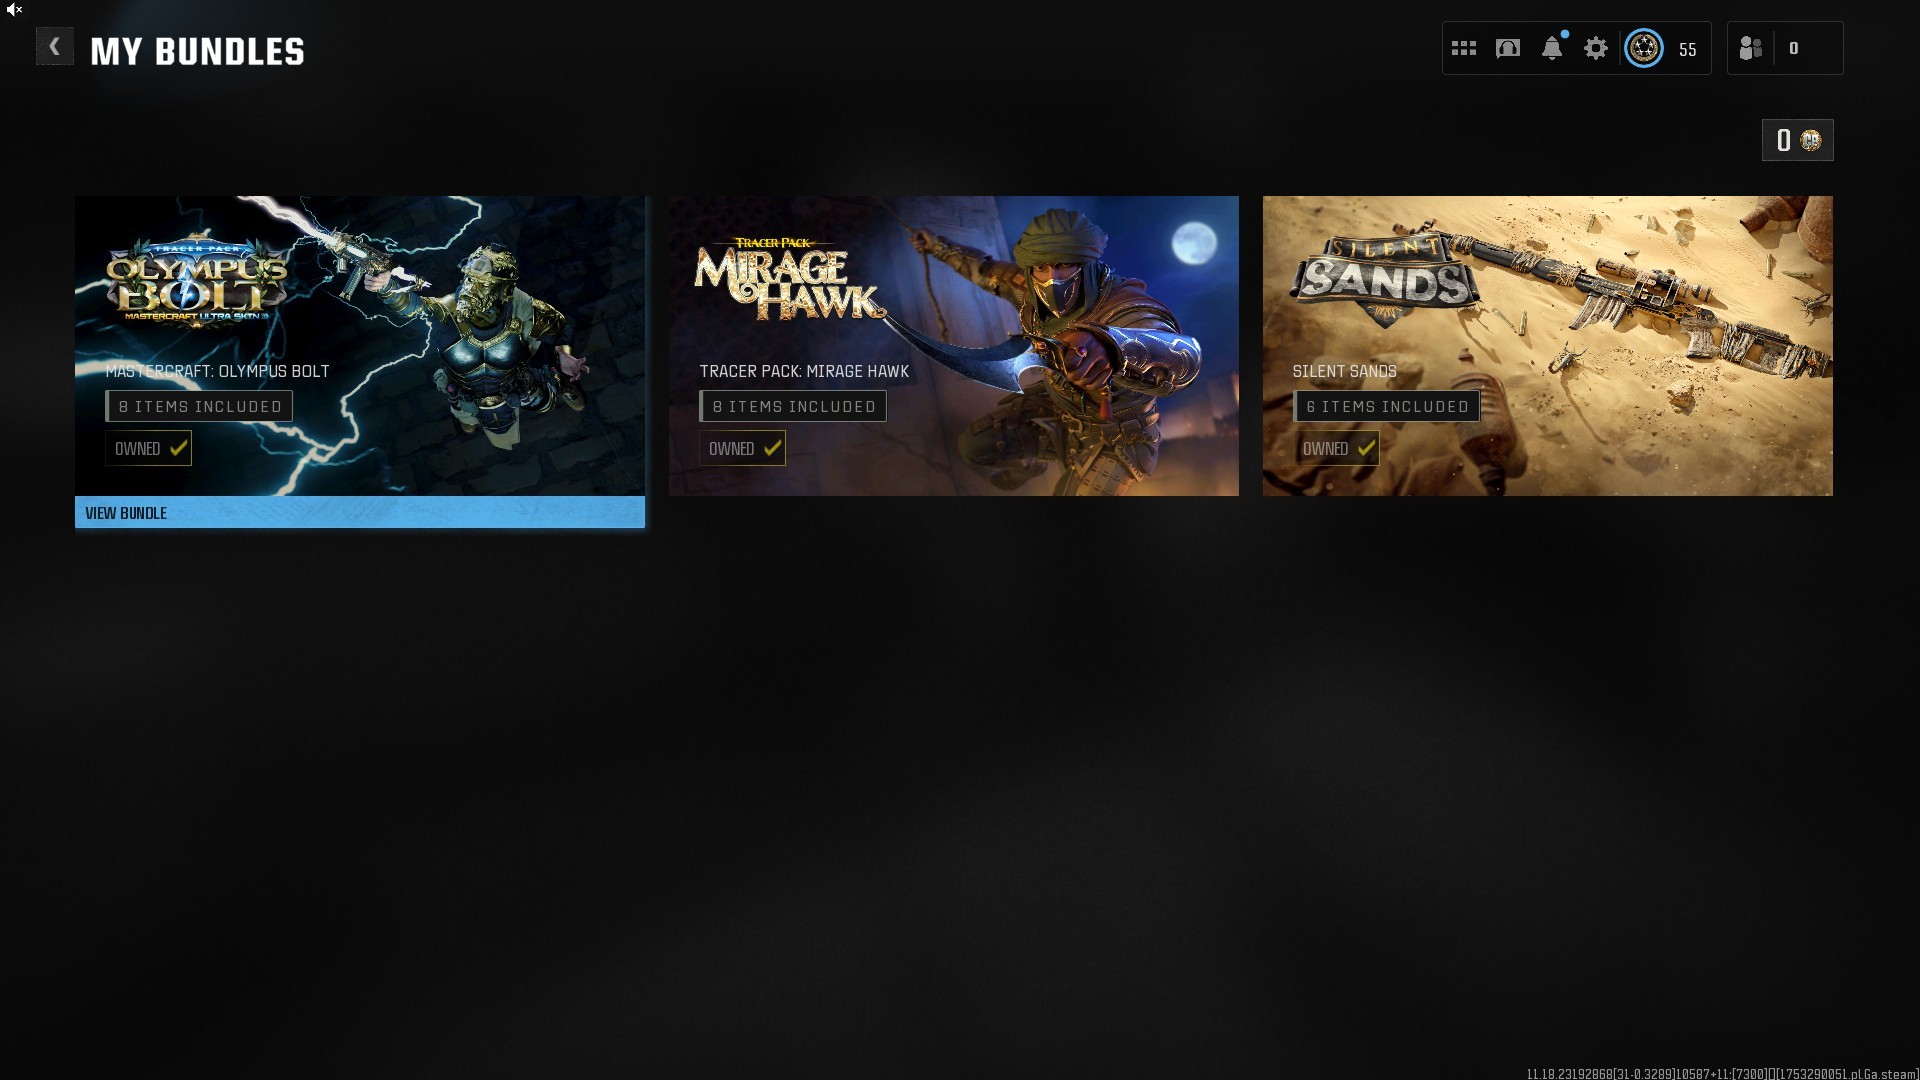The width and height of the screenshot is (1920, 1080).
Task: Open the voice channels headset icon
Action: [1508, 48]
